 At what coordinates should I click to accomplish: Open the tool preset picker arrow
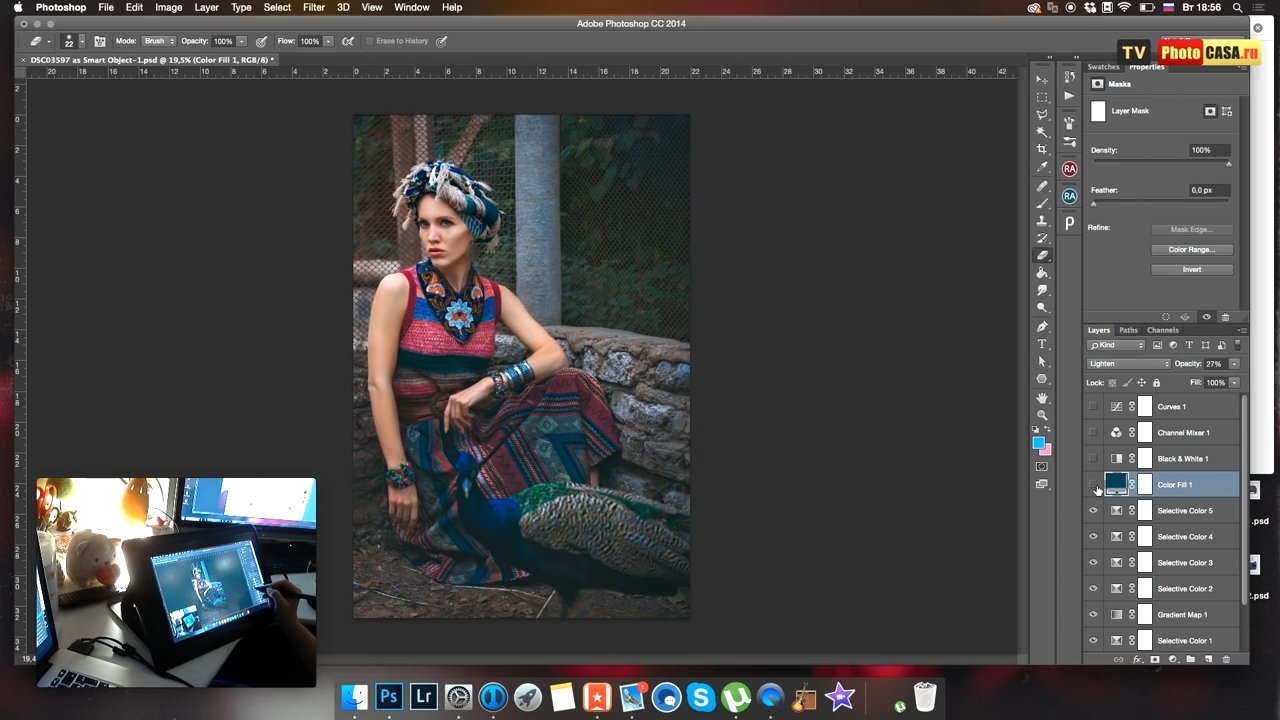48,41
